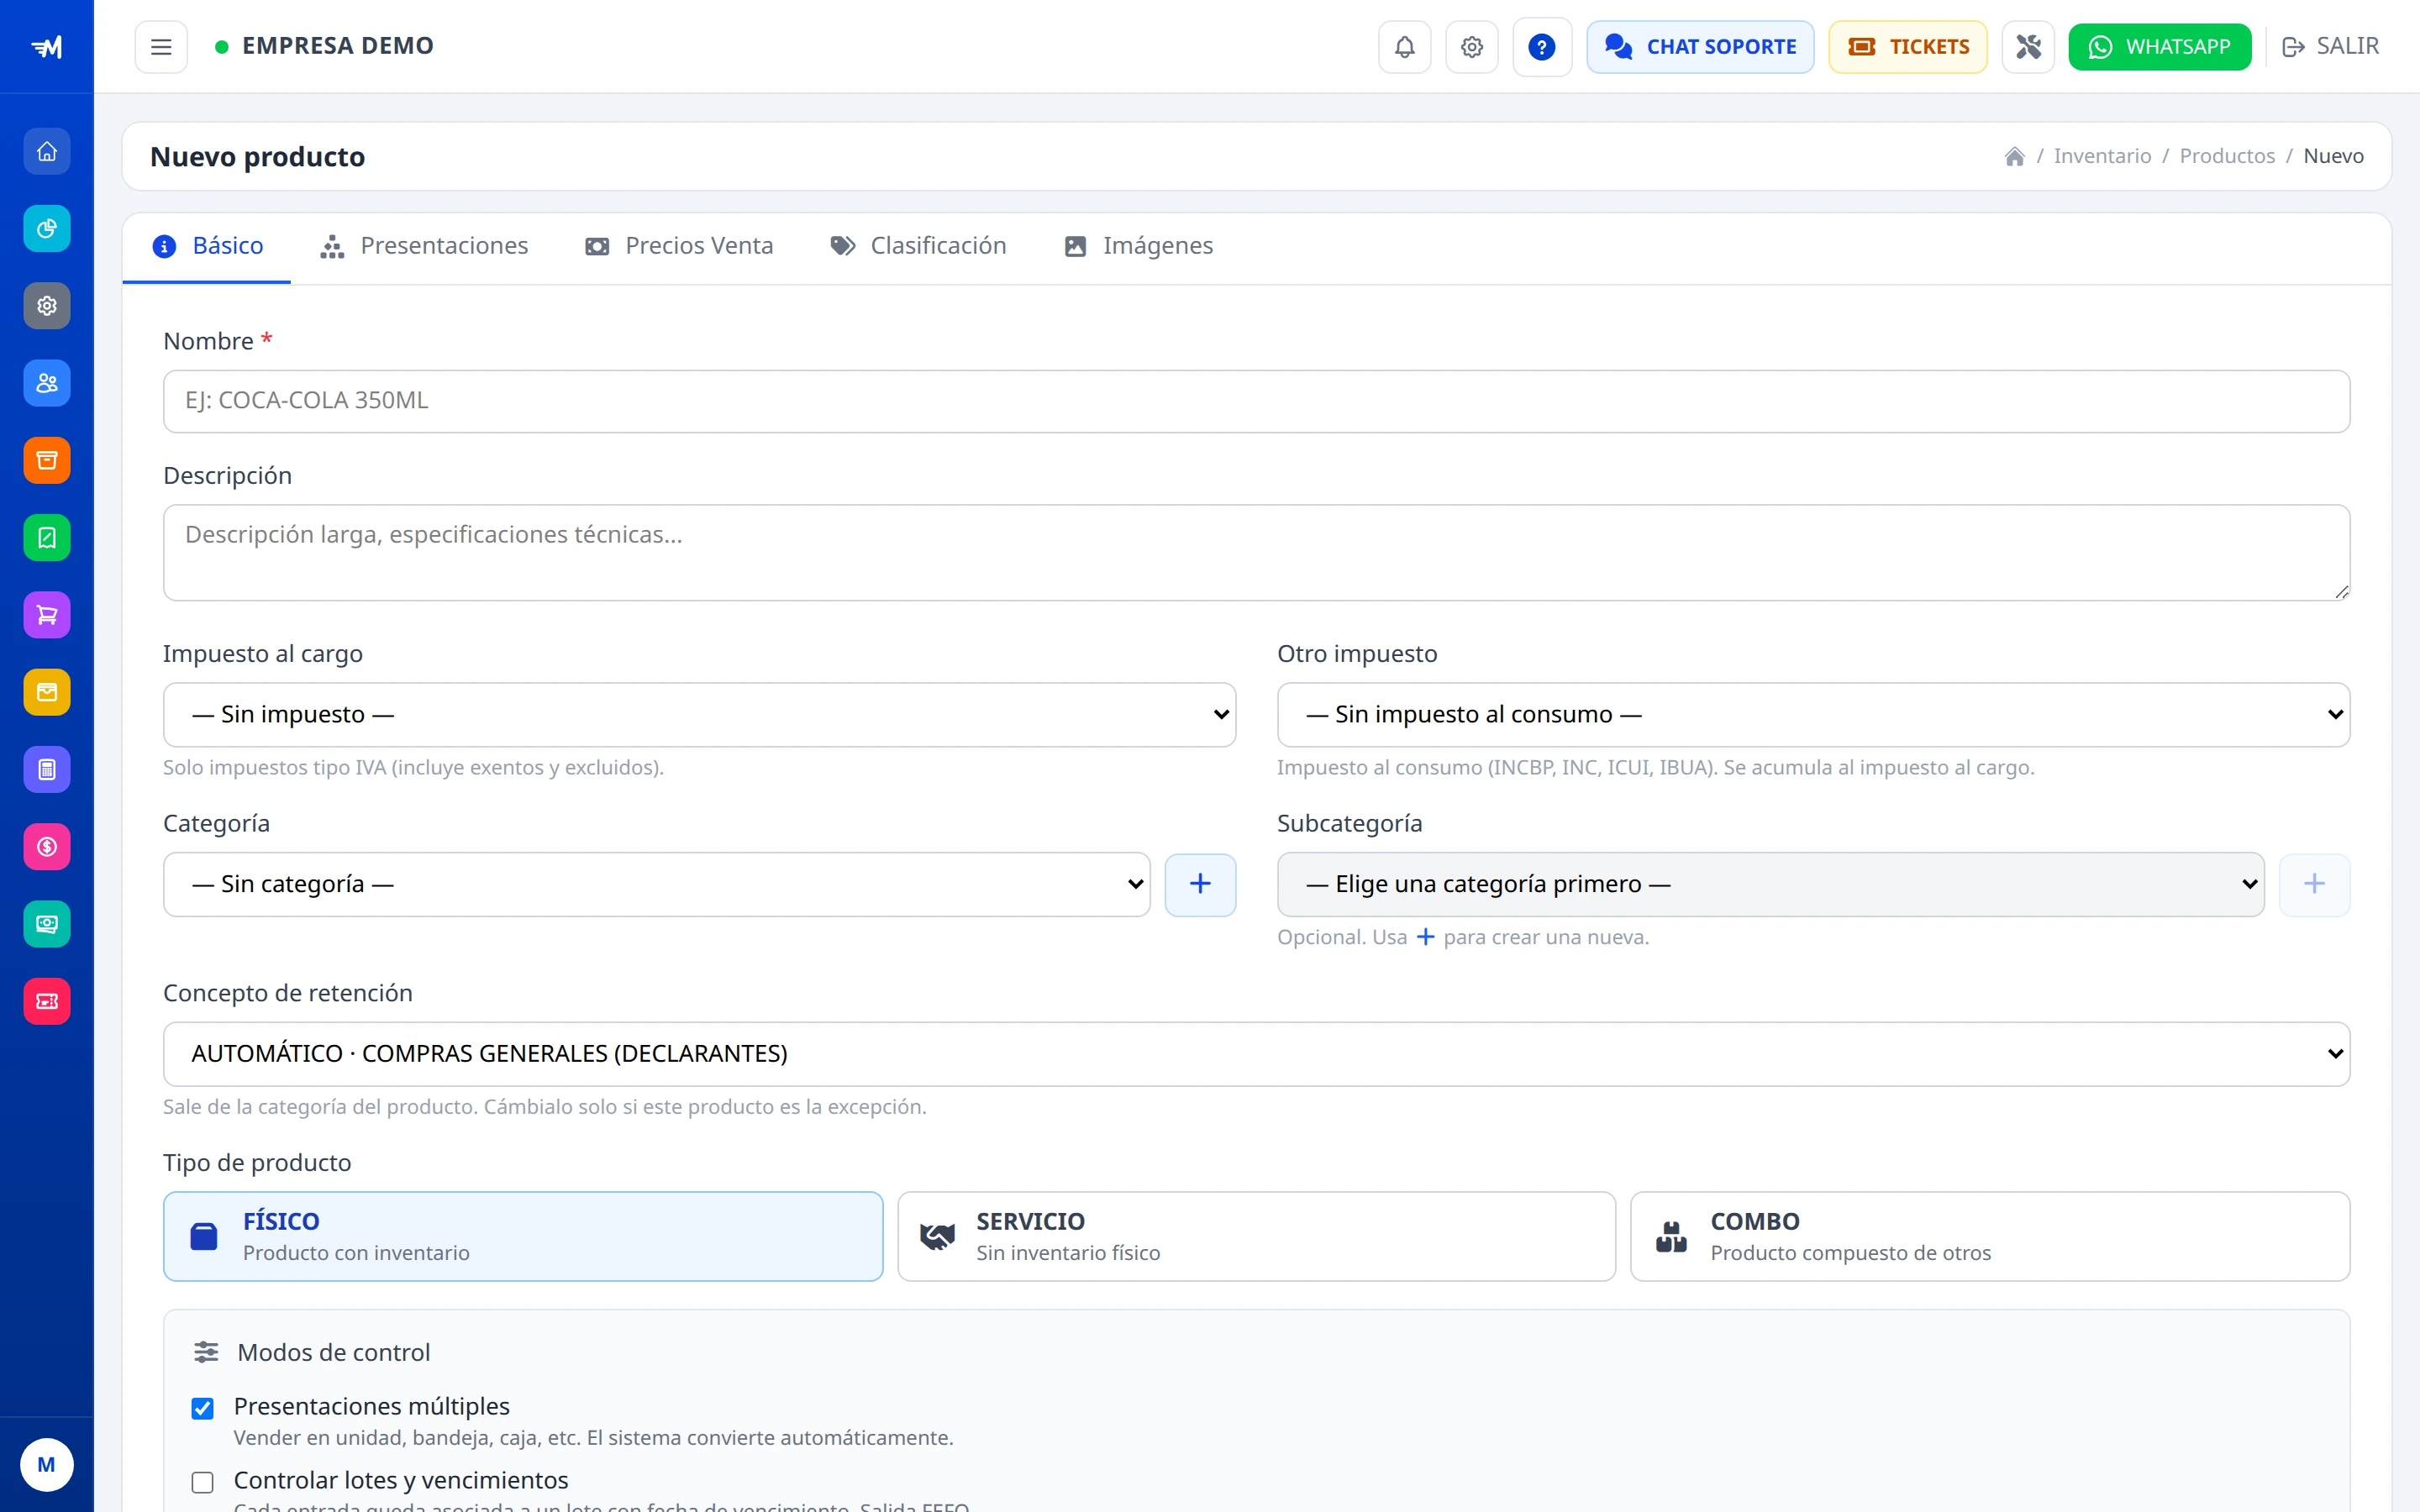
Task: Open the tools wrench icon in header
Action: (2028, 47)
